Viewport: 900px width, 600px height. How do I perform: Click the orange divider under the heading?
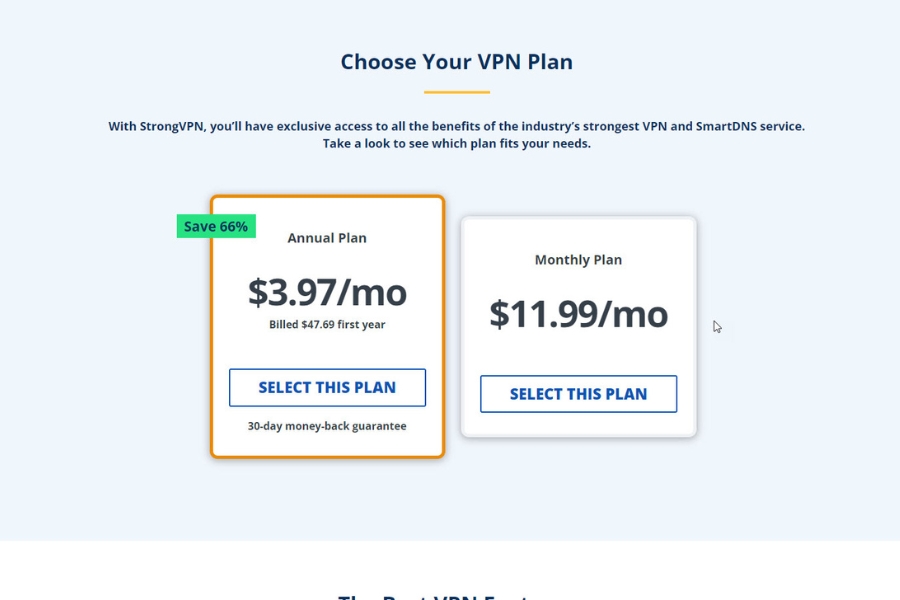(x=456, y=90)
